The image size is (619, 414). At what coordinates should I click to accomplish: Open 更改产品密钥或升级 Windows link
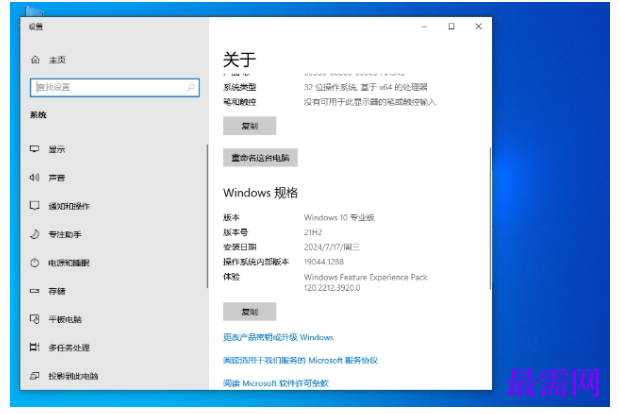pyautogui.click(x=278, y=337)
